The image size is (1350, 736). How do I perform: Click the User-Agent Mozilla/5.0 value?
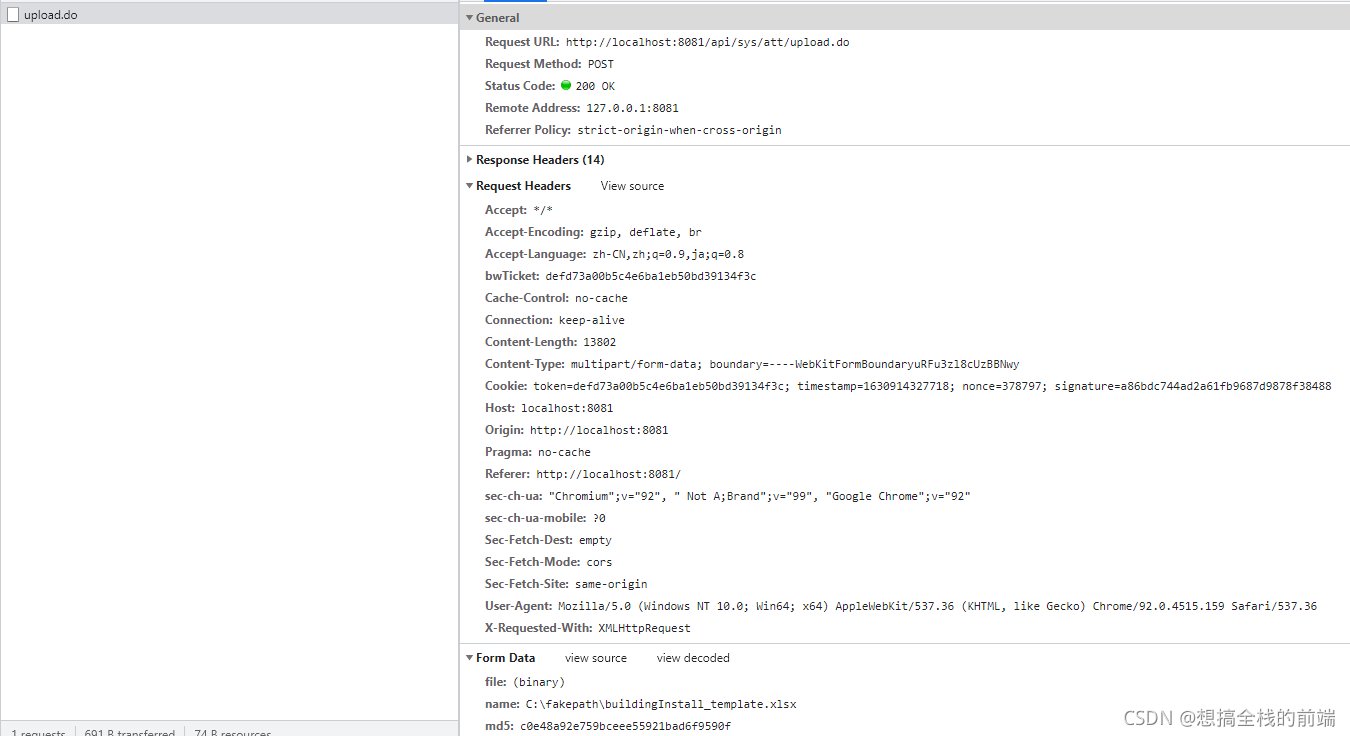coord(937,606)
